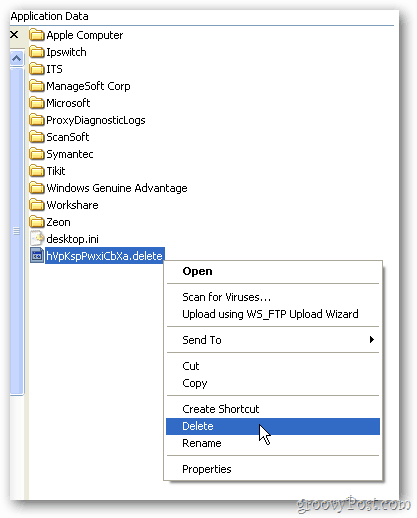The height and width of the screenshot is (518, 417).
Task: Click the hVpKspPwxiCbXa.delete file name
Action: 105,256
